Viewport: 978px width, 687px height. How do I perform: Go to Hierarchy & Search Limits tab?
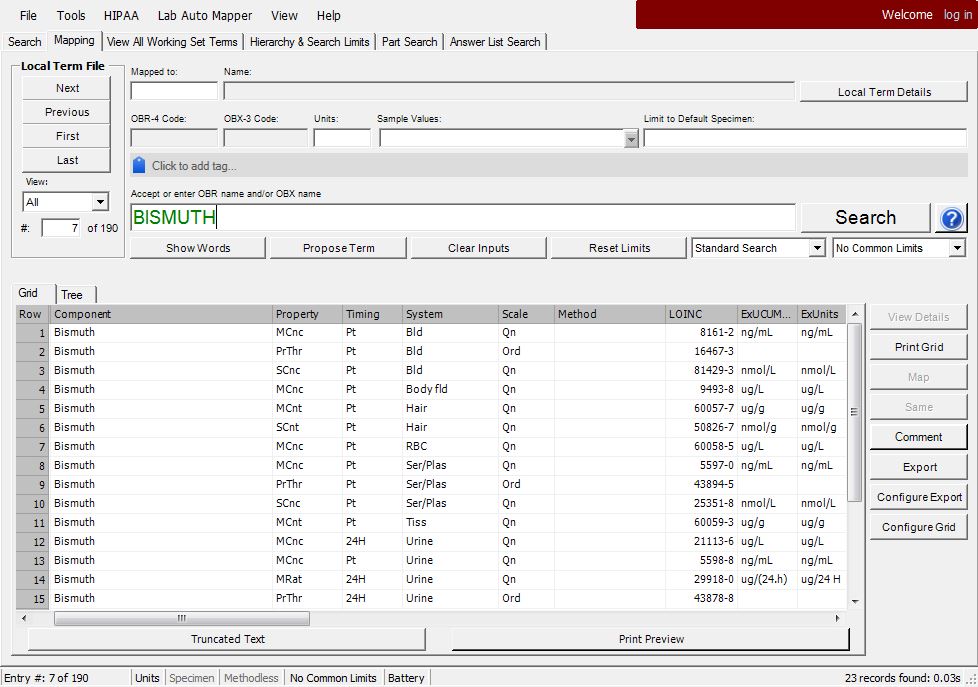point(309,42)
